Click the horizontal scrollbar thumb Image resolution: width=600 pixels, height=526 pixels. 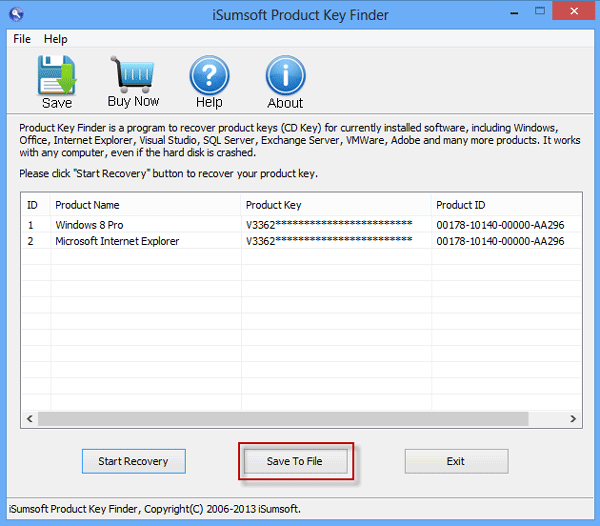point(283,419)
